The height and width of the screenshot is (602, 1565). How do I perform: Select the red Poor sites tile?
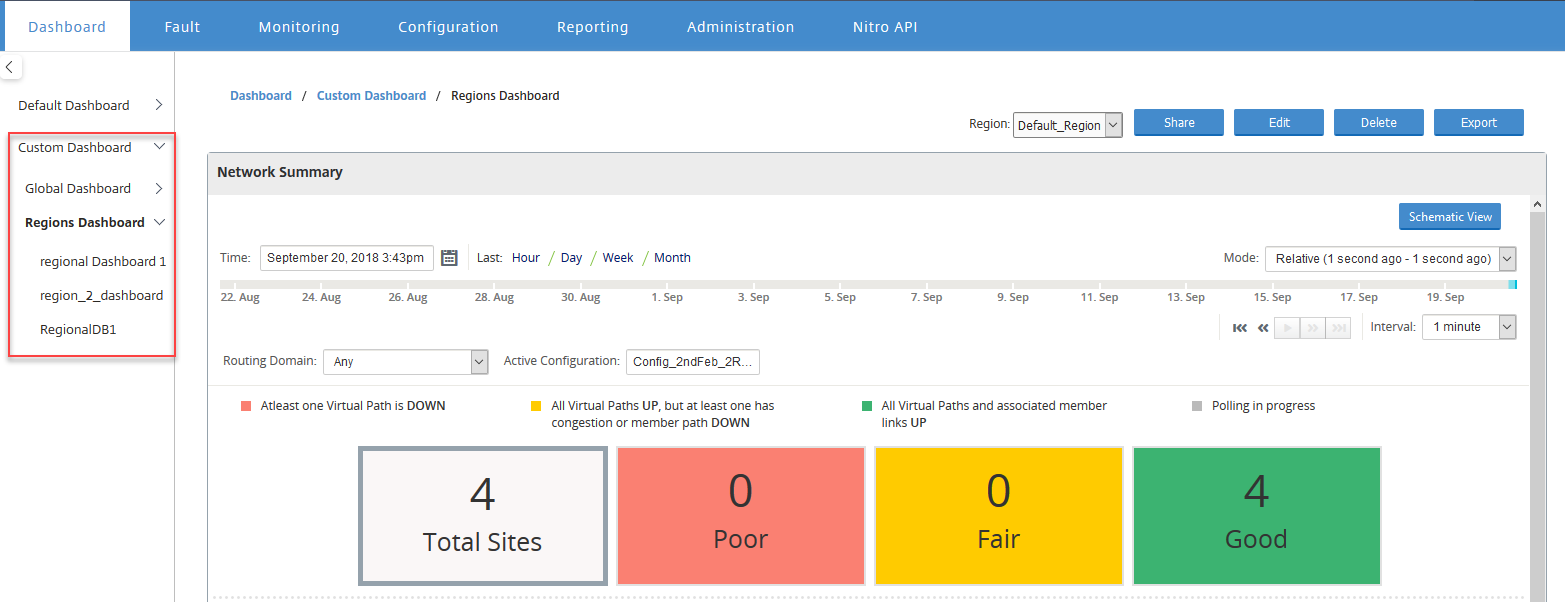coord(741,516)
